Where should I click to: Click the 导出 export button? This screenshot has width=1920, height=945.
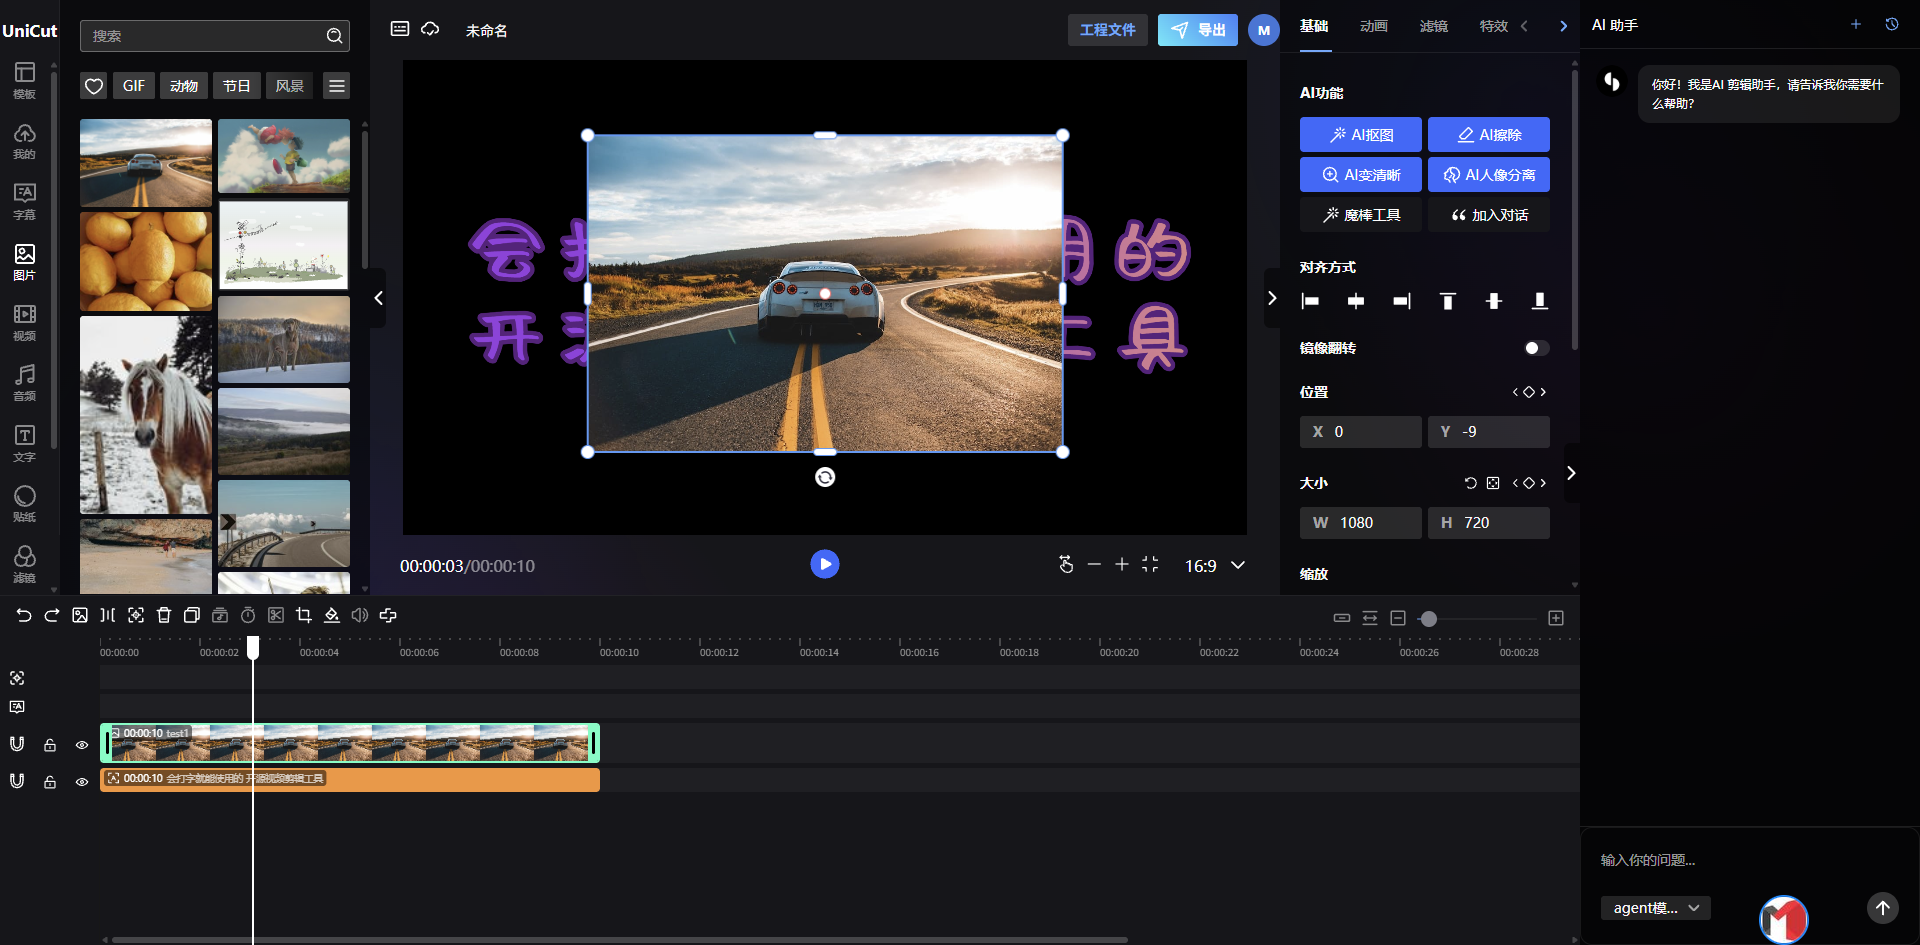click(x=1198, y=30)
